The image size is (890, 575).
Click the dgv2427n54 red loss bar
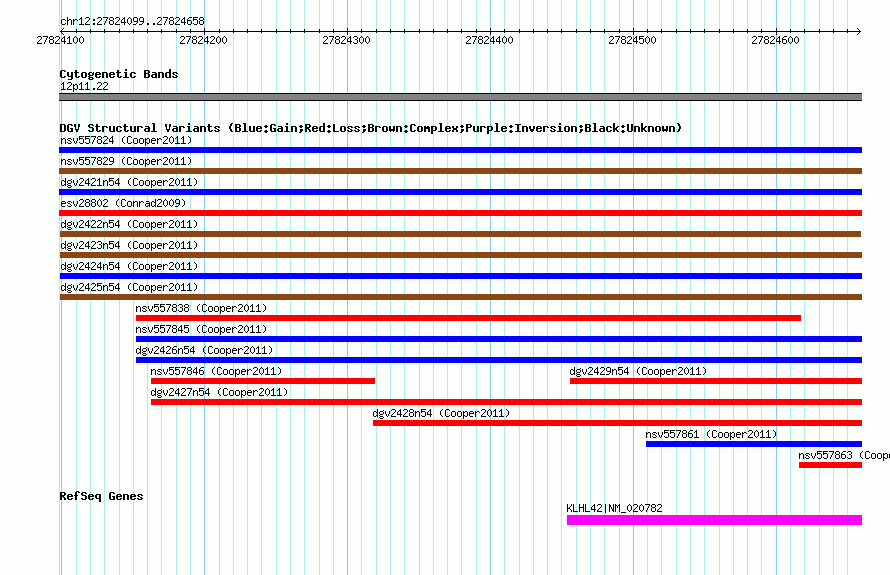pyautogui.click(x=506, y=402)
